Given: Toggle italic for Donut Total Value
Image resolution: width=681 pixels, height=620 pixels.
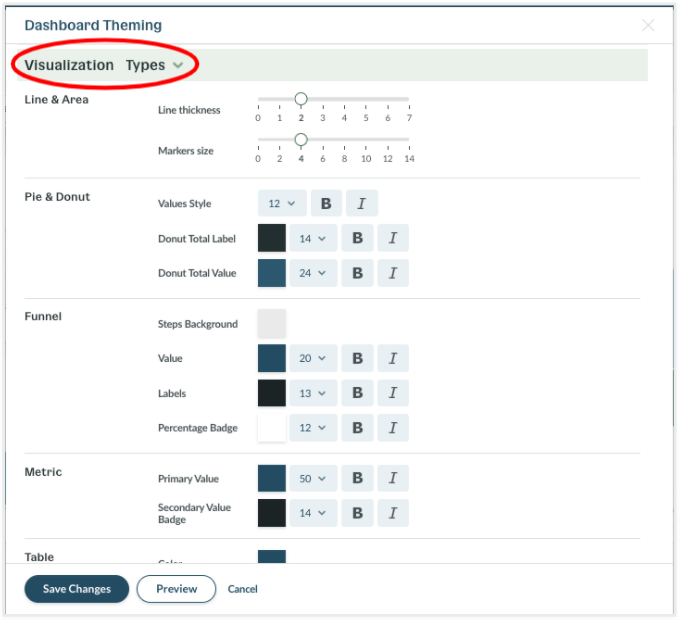Looking at the screenshot, I should click(393, 273).
